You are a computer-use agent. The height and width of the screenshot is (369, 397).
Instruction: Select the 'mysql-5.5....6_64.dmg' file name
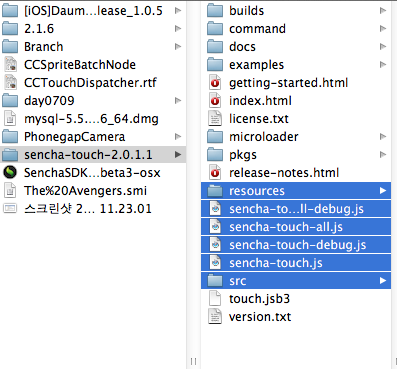(x=91, y=119)
